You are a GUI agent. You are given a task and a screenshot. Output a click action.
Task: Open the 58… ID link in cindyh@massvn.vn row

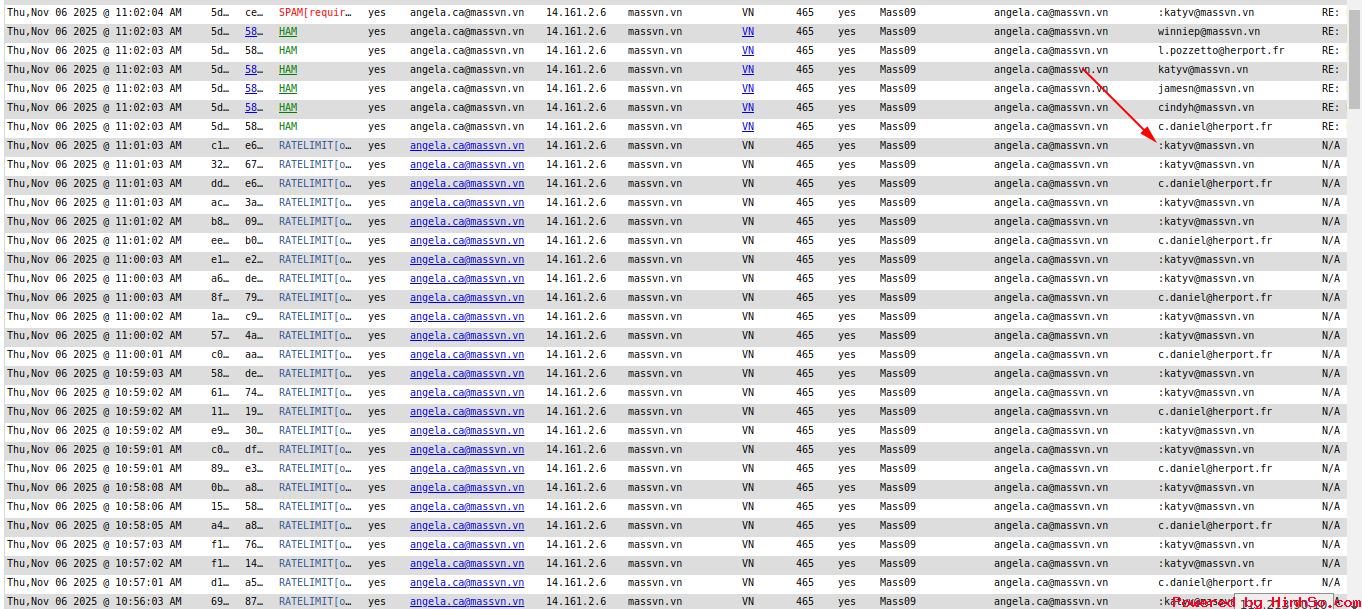(254, 108)
